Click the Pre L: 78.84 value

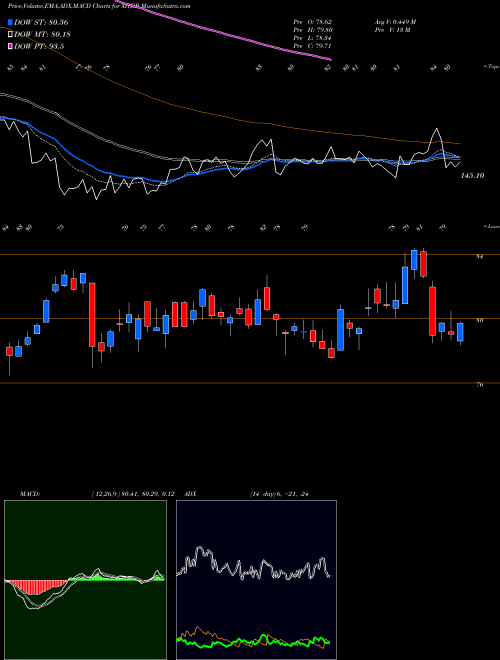click(312, 38)
